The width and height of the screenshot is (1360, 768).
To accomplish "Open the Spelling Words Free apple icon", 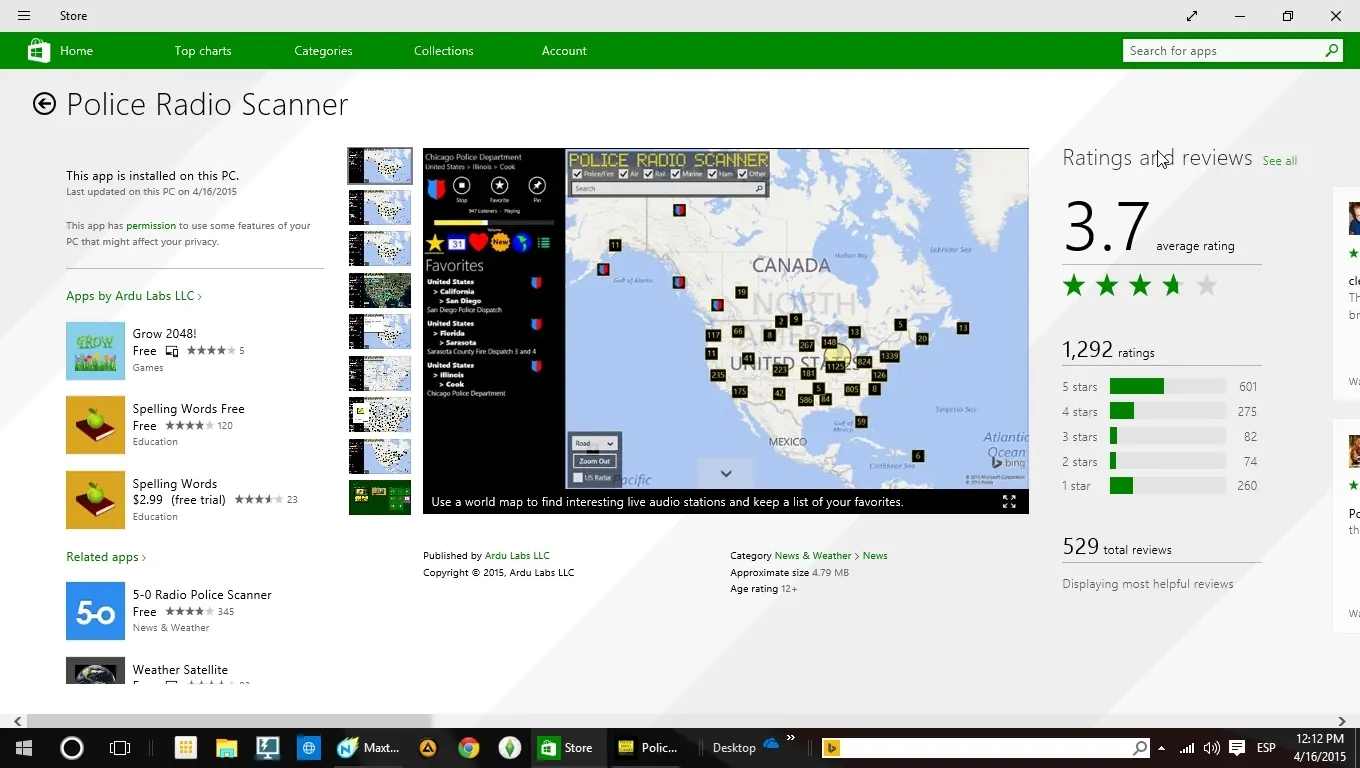I will click(x=95, y=425).
